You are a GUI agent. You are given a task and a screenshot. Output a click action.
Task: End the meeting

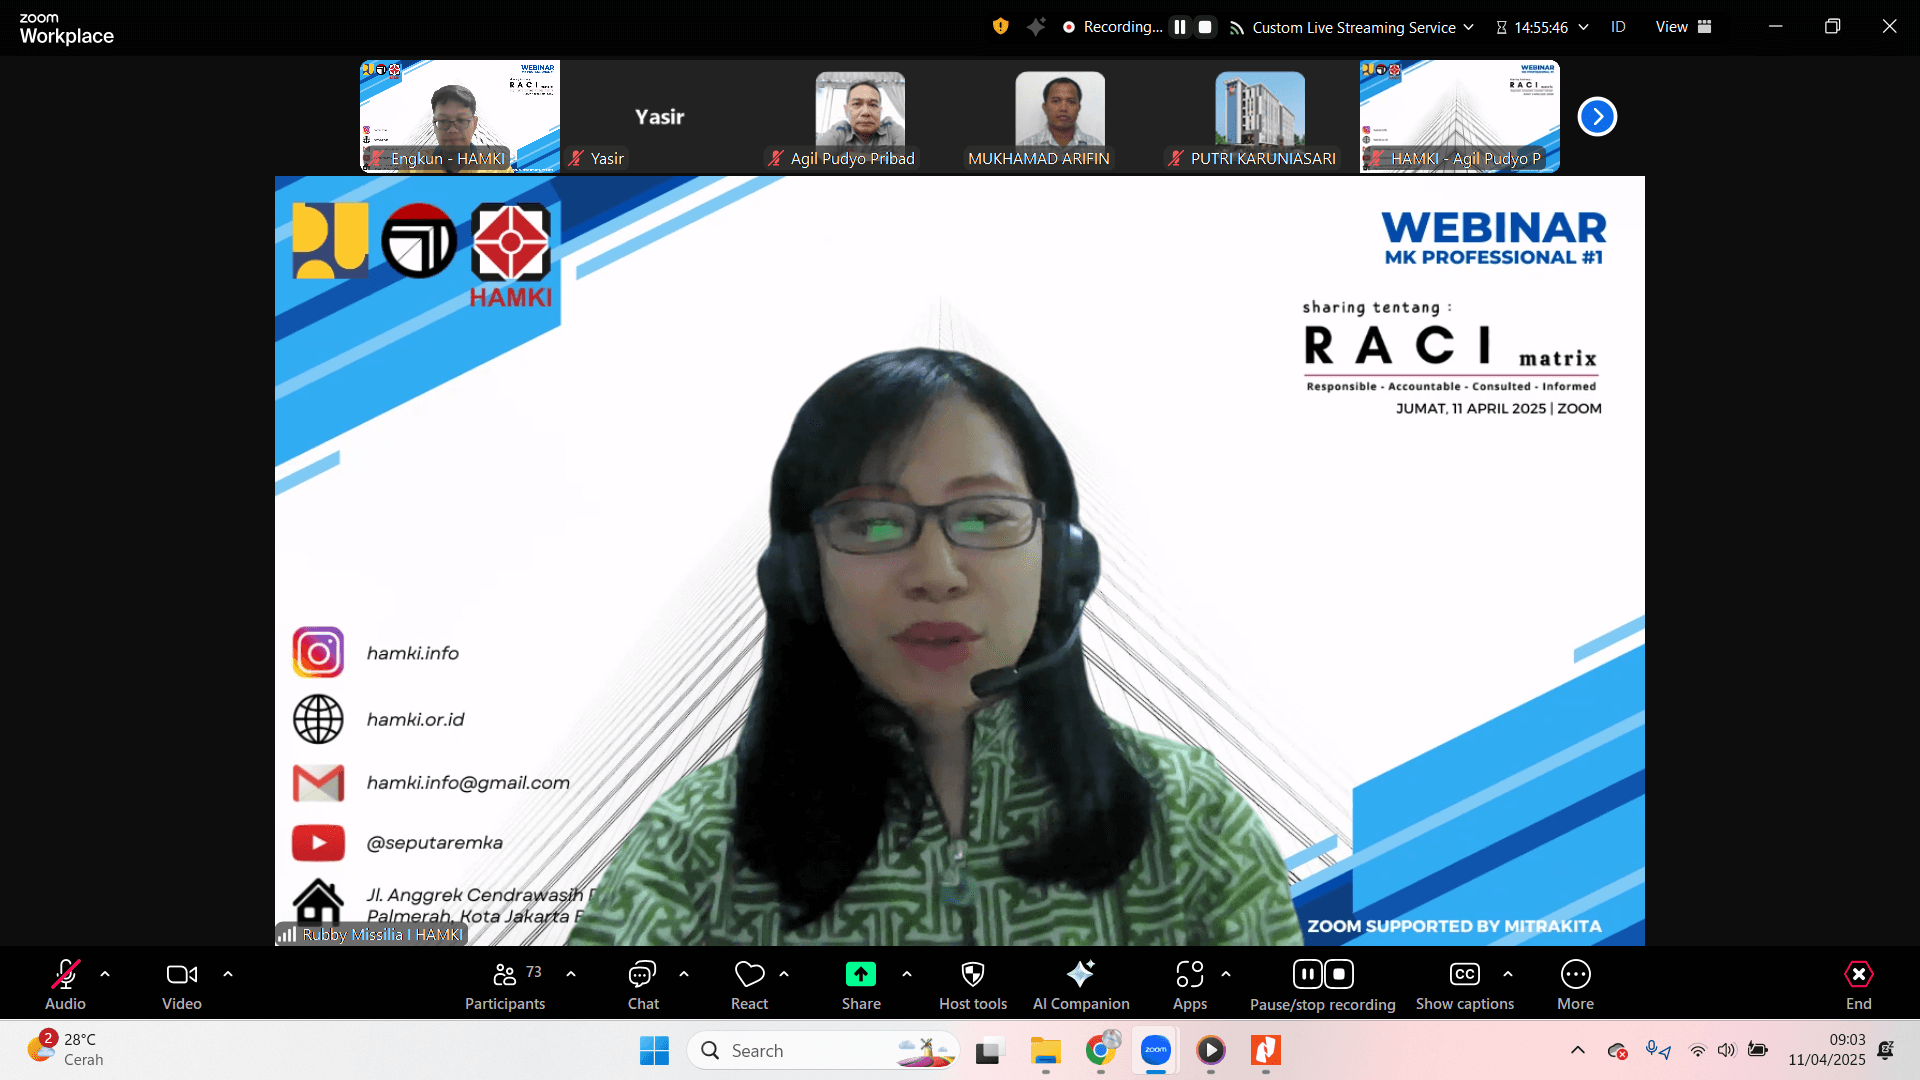(1858, 985)
